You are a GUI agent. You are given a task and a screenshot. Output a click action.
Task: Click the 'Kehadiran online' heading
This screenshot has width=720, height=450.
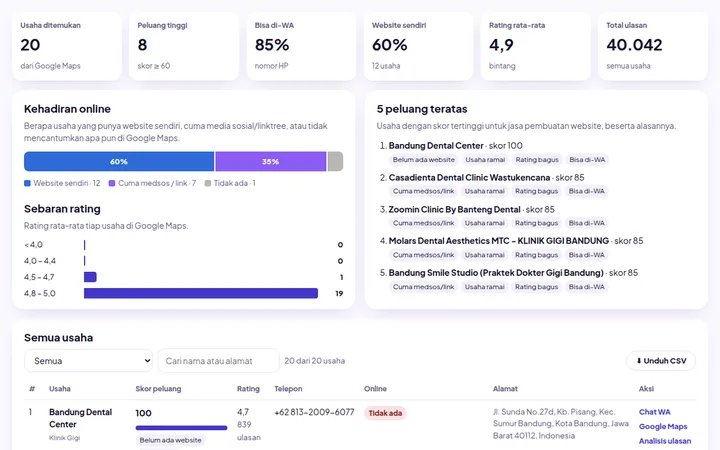(x=67, y=109)
